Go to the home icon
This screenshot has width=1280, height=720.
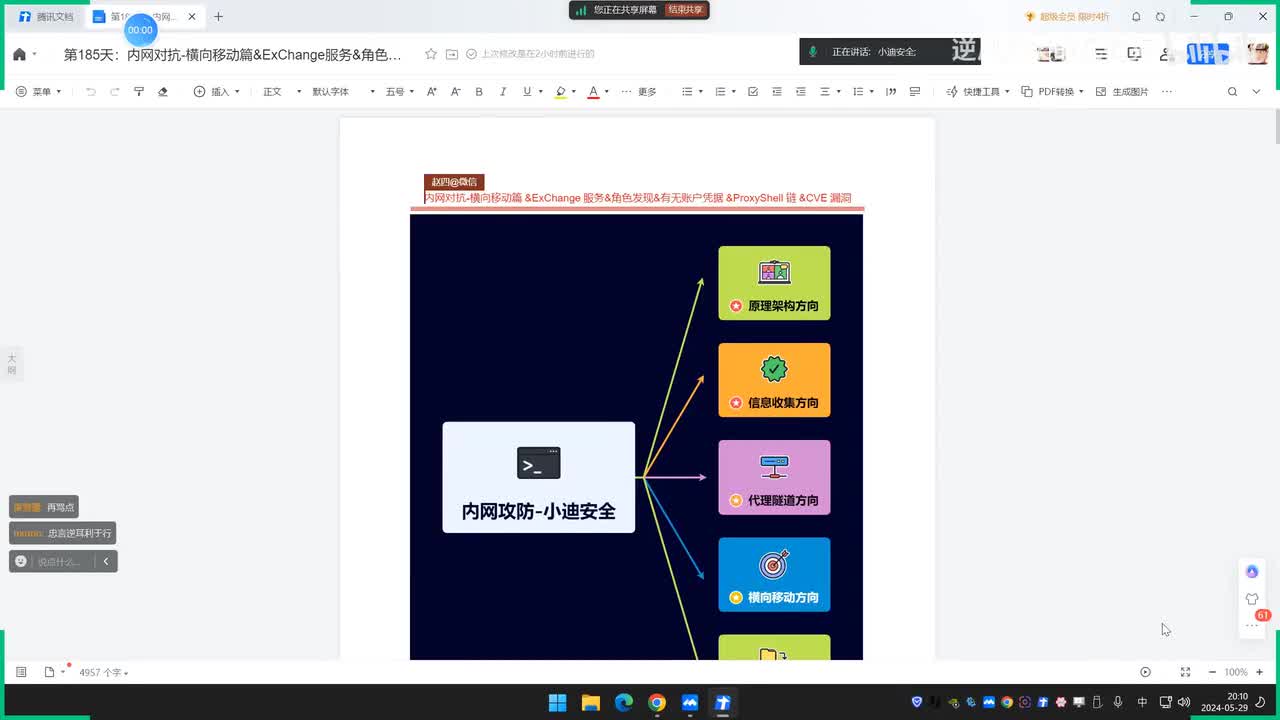(19, 54)
